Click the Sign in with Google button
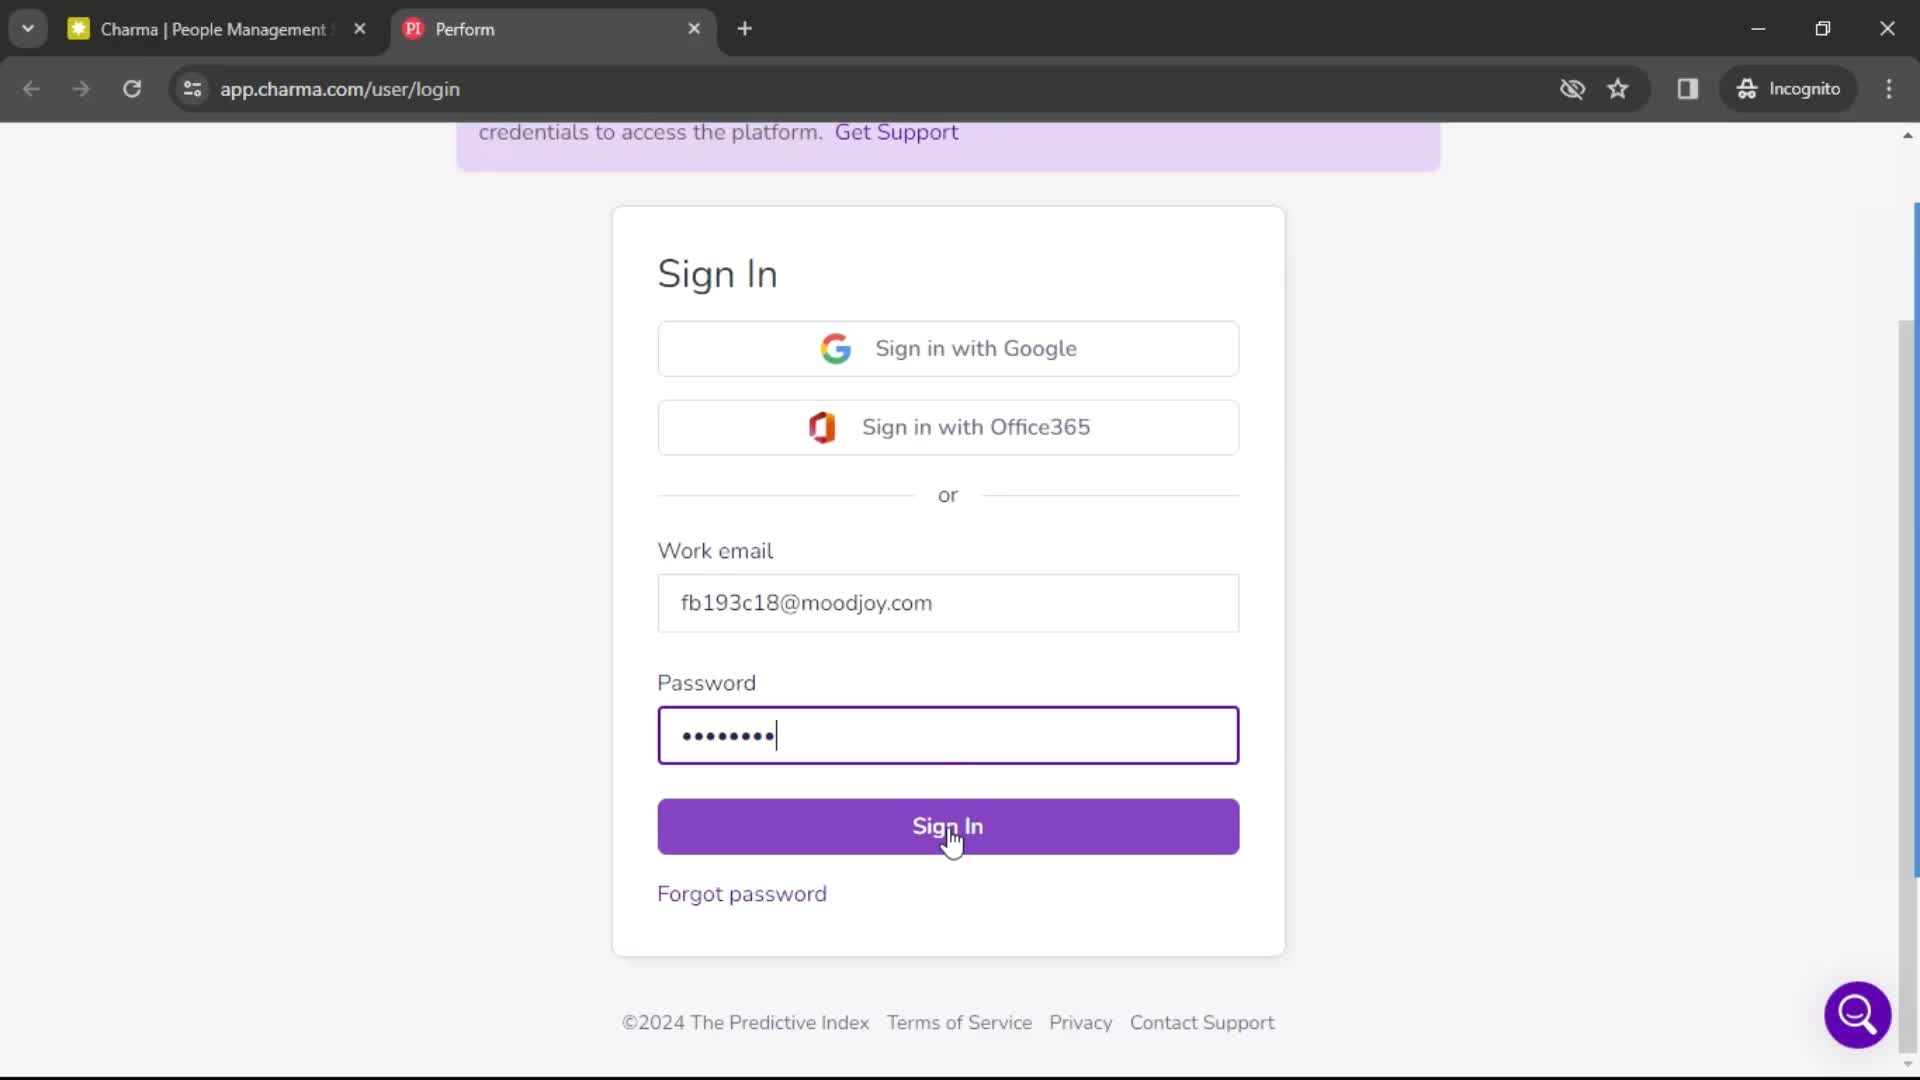The width and height of the screenshot is (1920, 1080). coord(948,348)
